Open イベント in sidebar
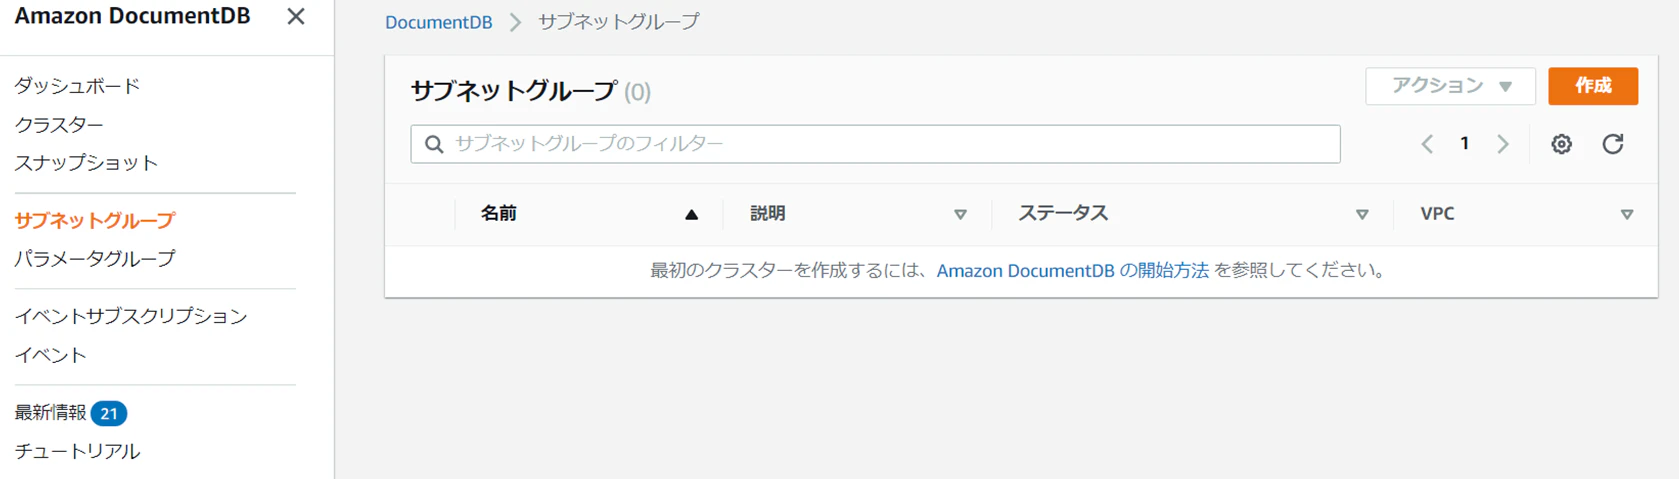The width and height of the screenshot is (1679, 479). (x=50, y=355)
